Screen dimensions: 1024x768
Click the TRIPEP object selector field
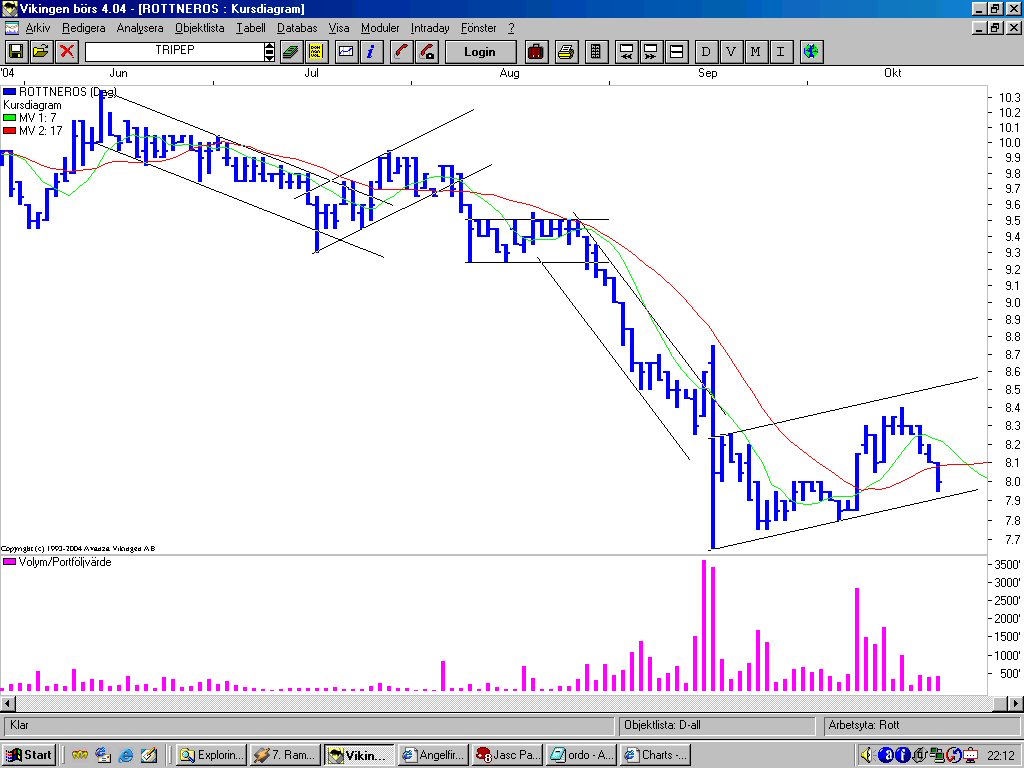pos(174,52)
